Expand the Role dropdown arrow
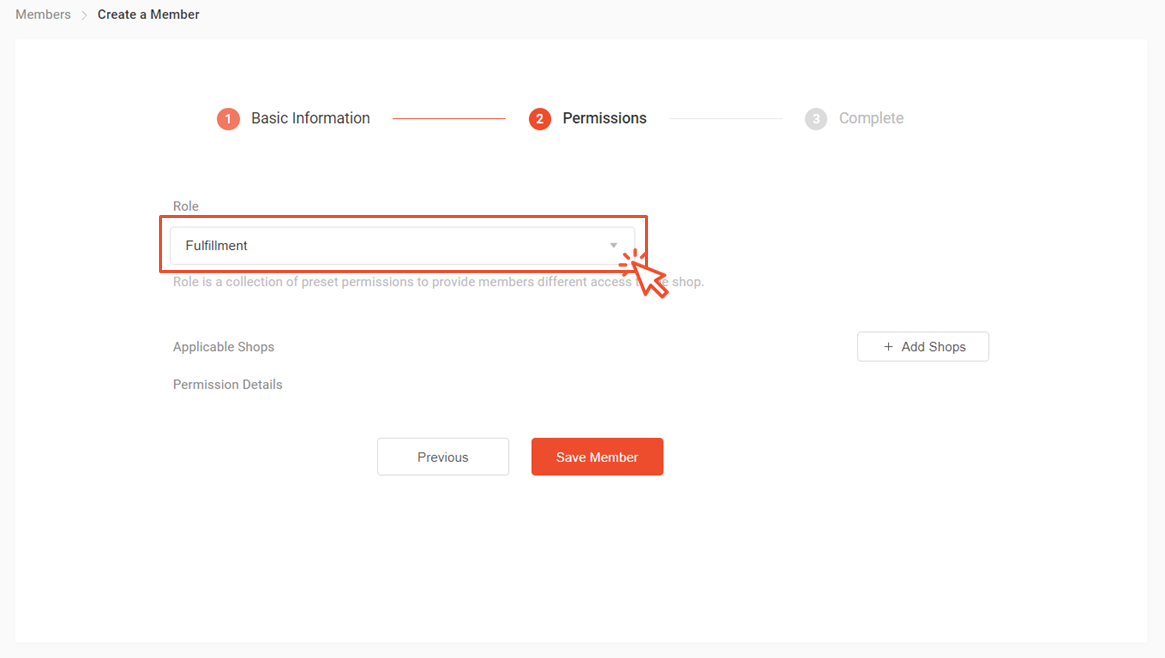Screen dimensions: 1165x658 pos(614,245)
